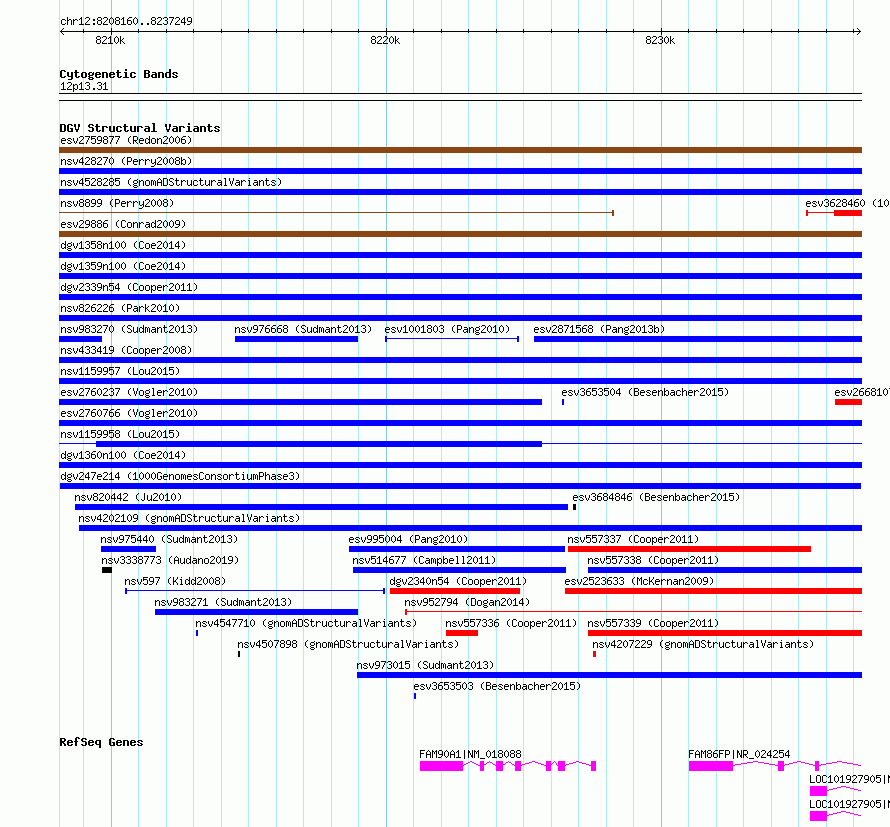Open nsv4507898 (gnomADStructuralVariants) label

[x=348, y=644]
